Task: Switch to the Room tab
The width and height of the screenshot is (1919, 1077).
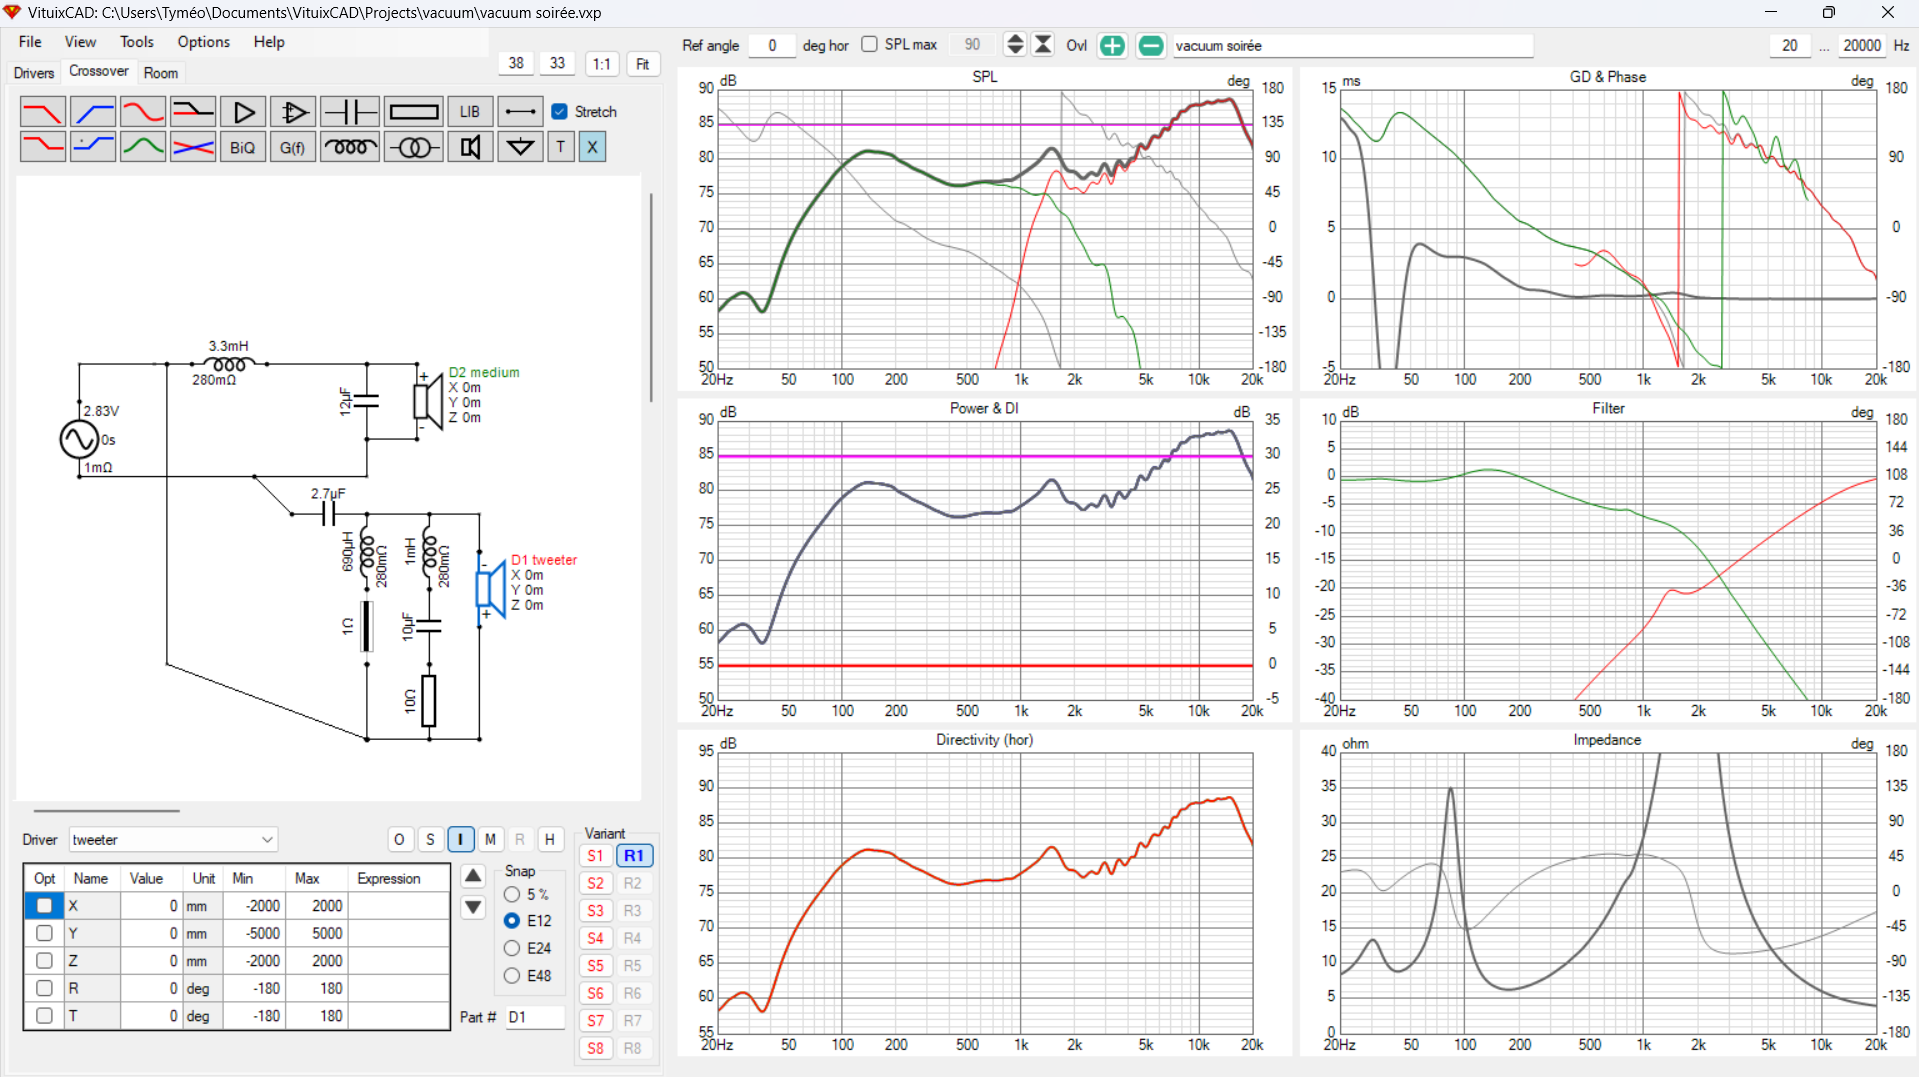Action: 161,73
